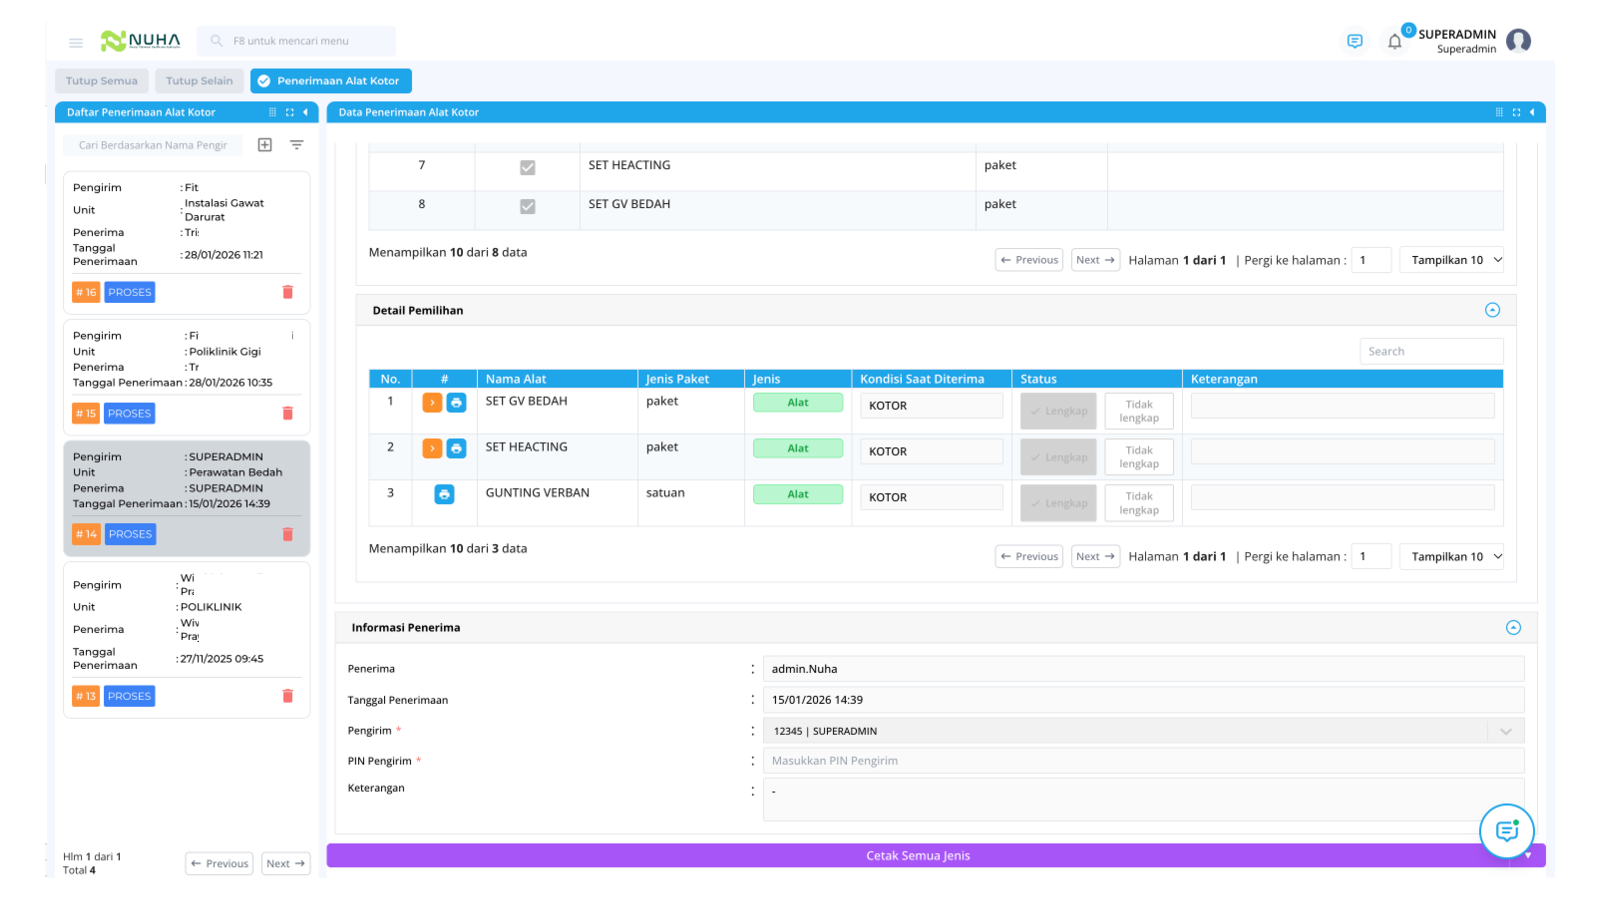1600x900 pixels.
Task: Delete record #14 with trash icon
Action: click(x=288, y=534)
